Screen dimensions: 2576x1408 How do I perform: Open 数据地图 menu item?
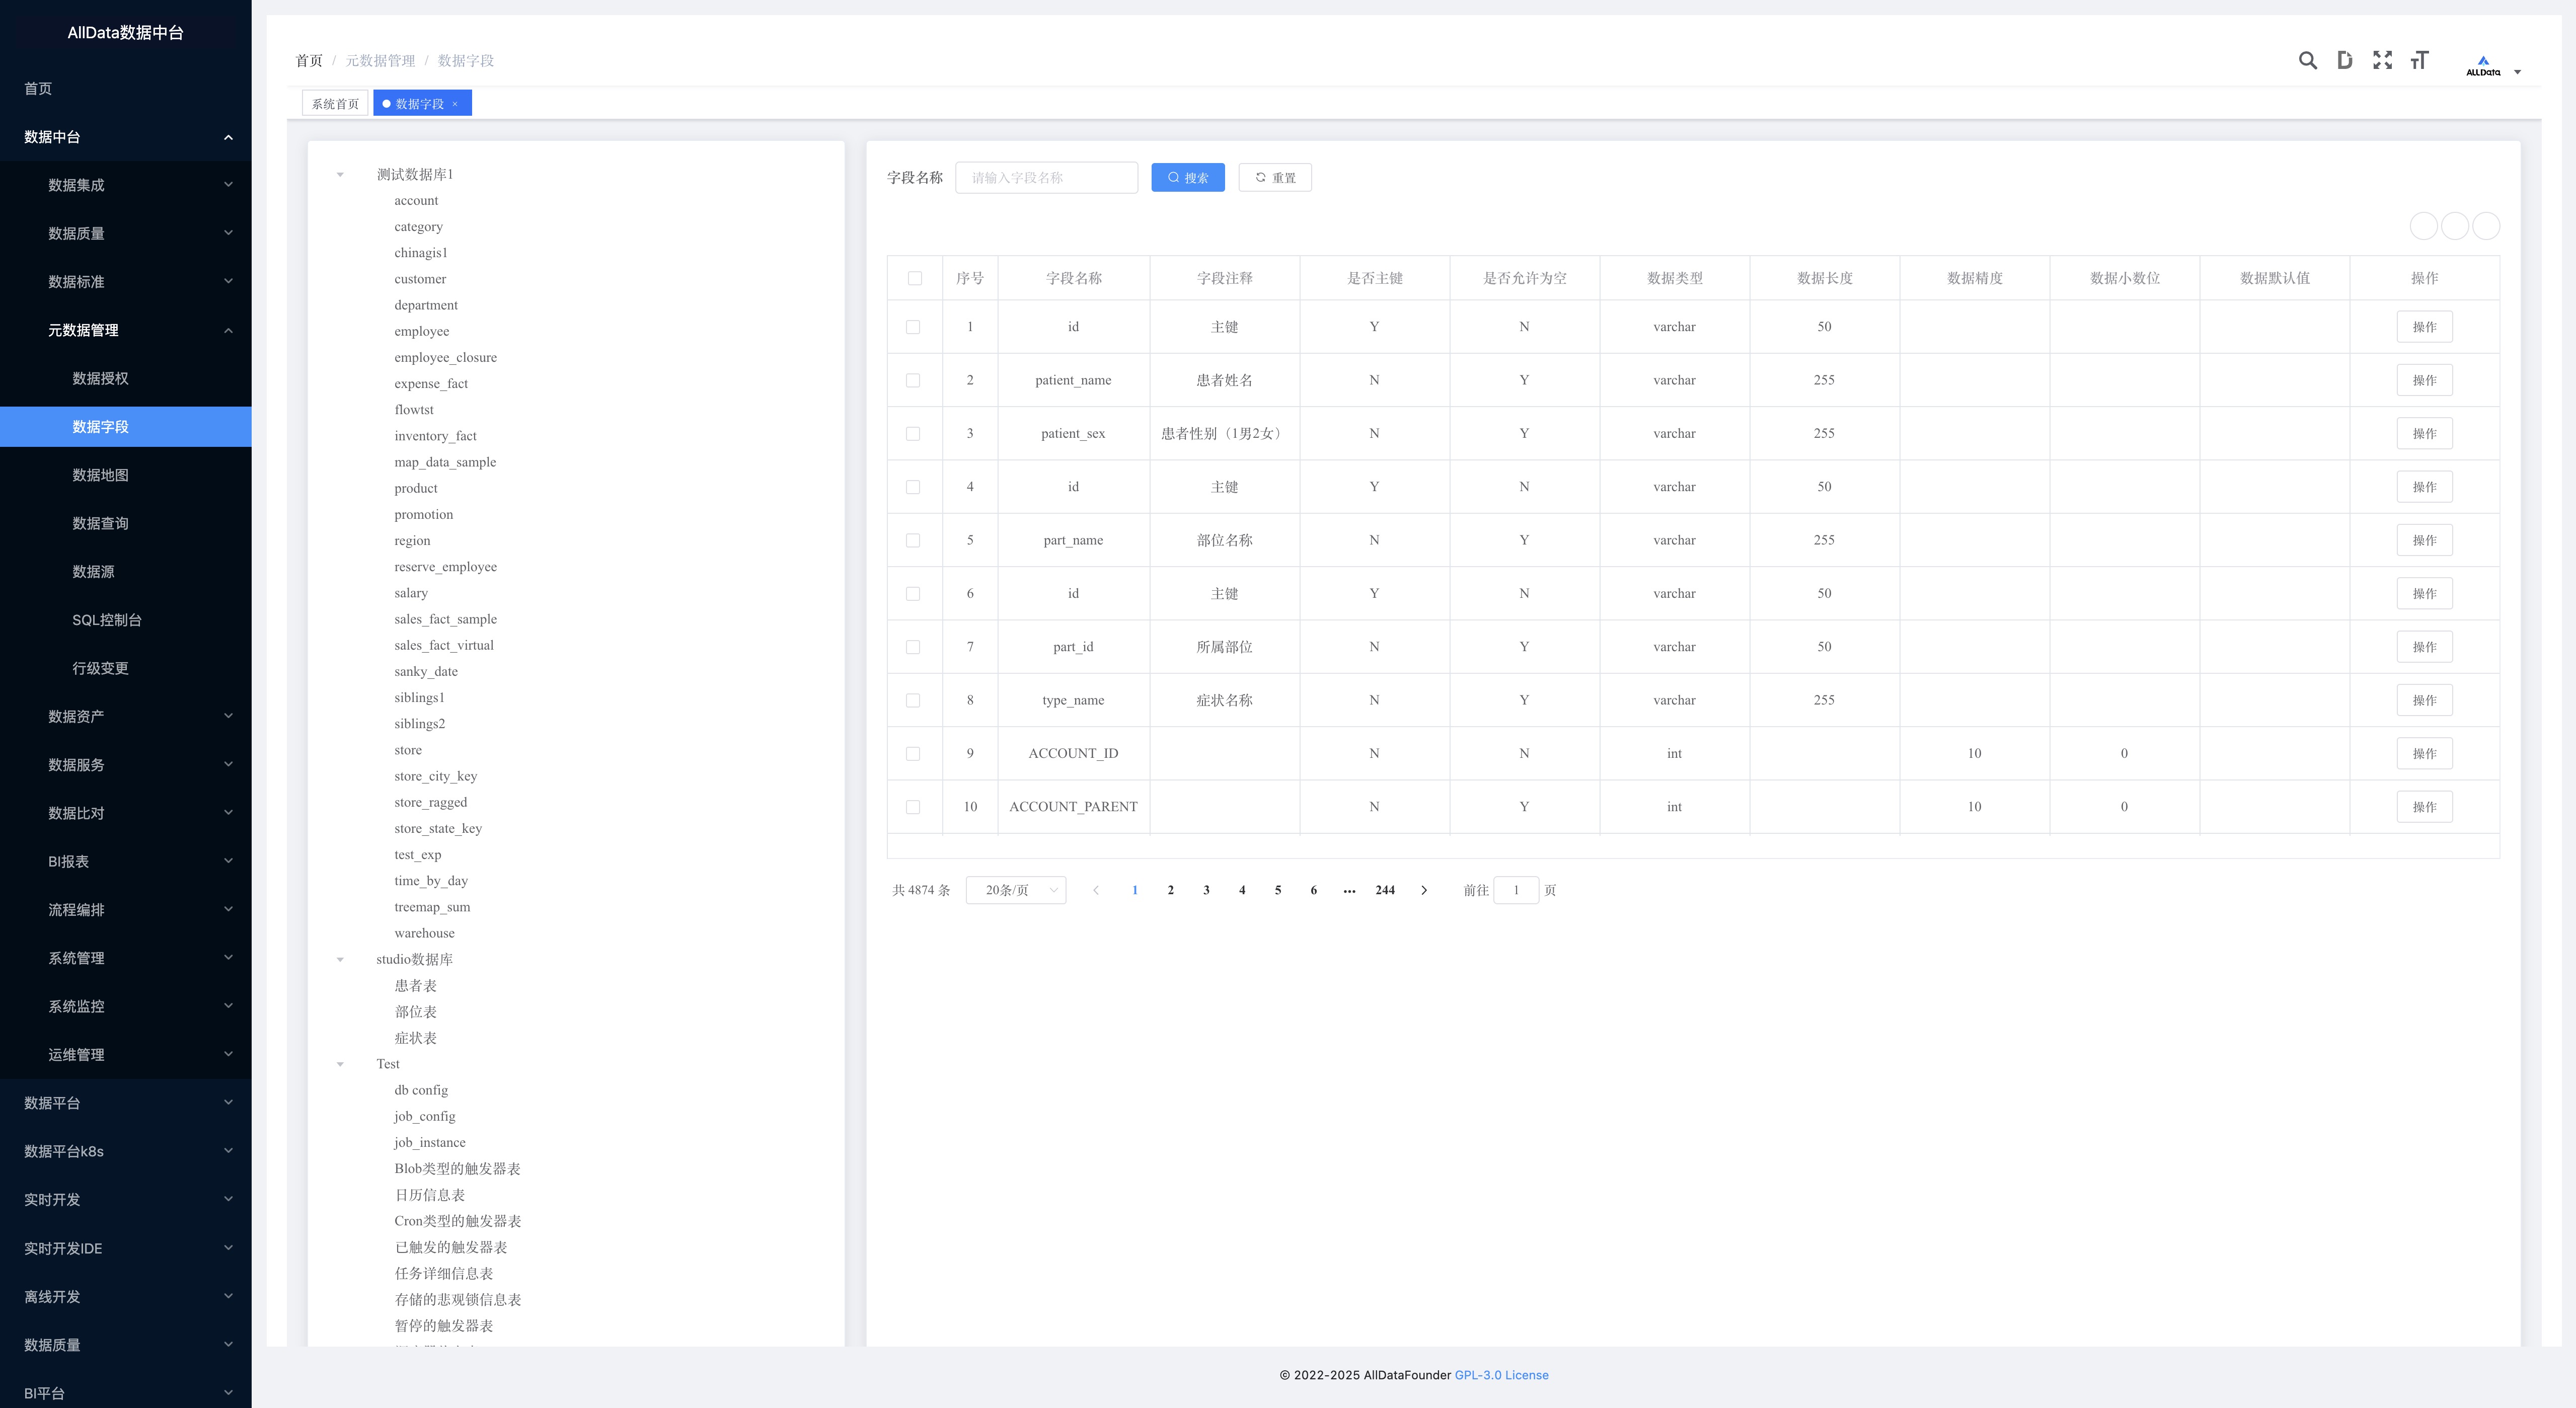tap(126, 475)
